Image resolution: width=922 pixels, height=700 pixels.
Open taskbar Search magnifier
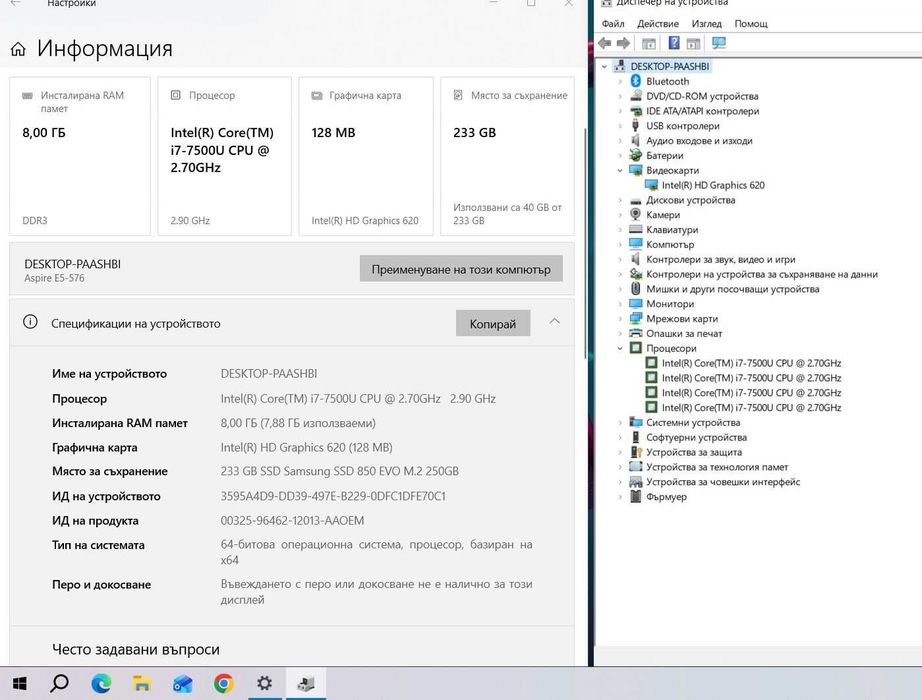59,684
